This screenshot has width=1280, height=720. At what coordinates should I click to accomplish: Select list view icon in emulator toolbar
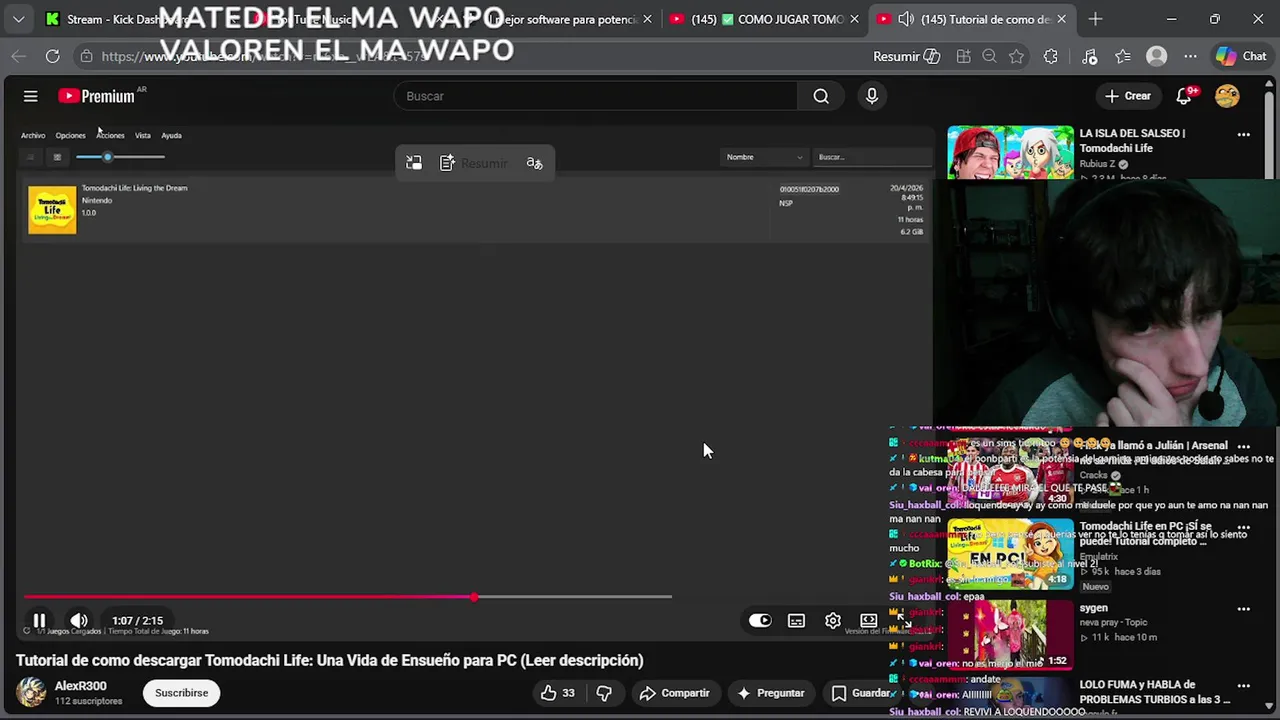pyautogui.click(x=30, y=157)
